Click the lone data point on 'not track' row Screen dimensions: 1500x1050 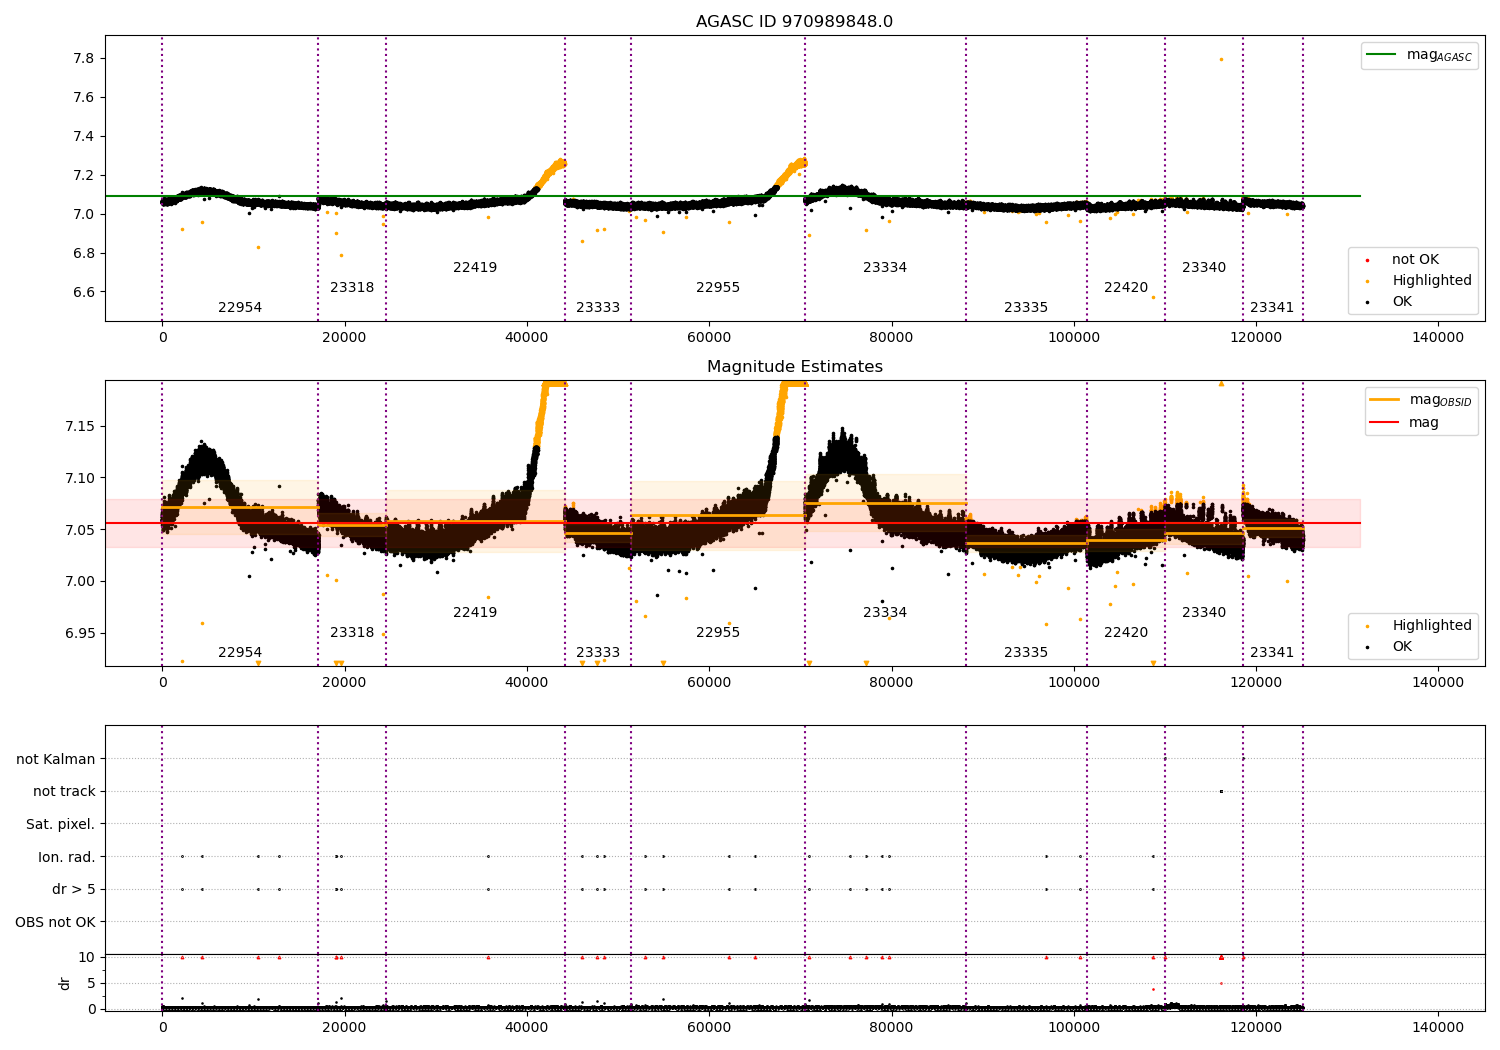(x=1221, y=791)
